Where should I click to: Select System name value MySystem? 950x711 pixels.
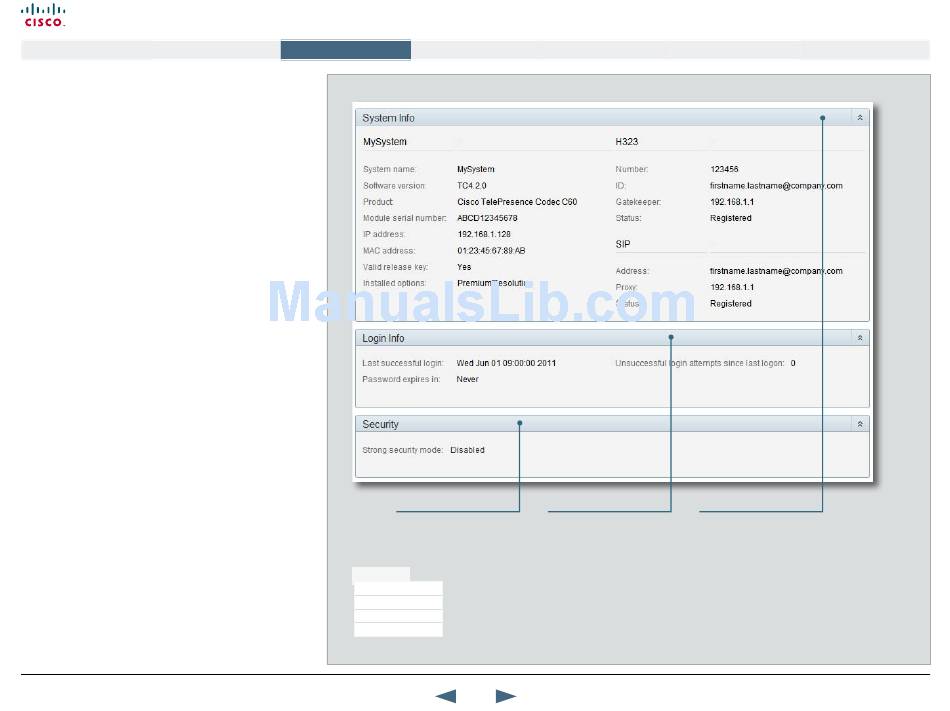476,170
